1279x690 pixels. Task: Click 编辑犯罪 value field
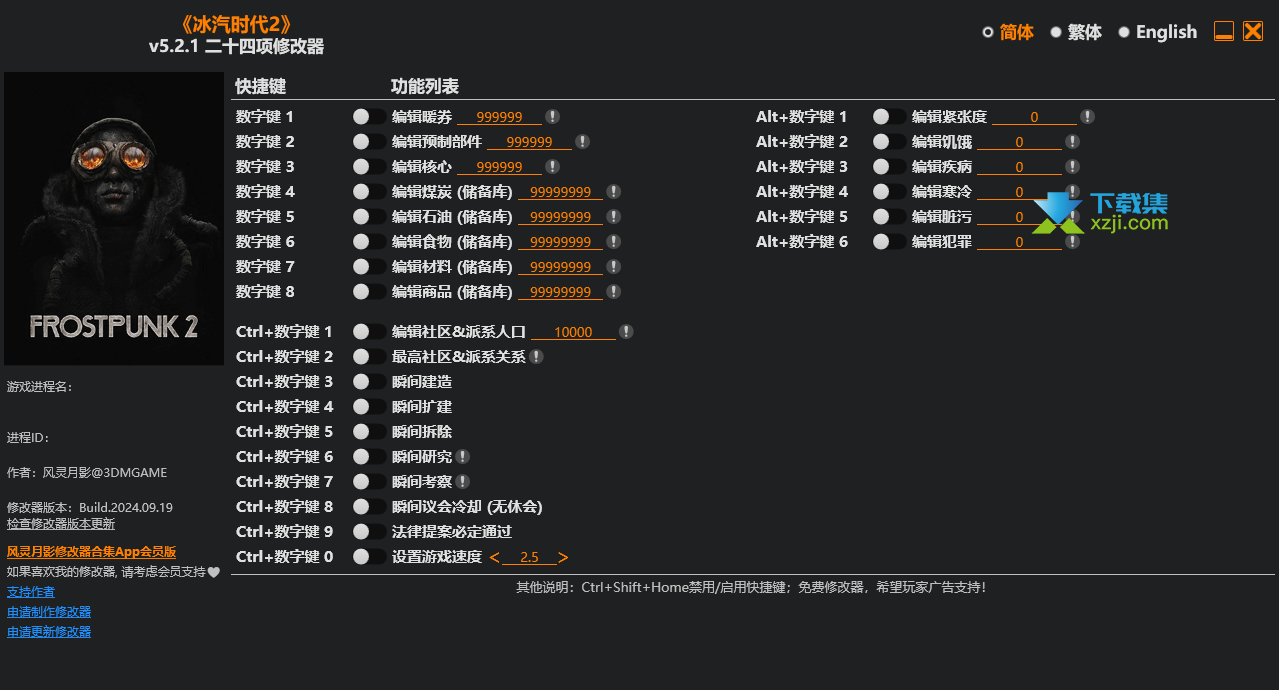click(x=1019, y=242)
